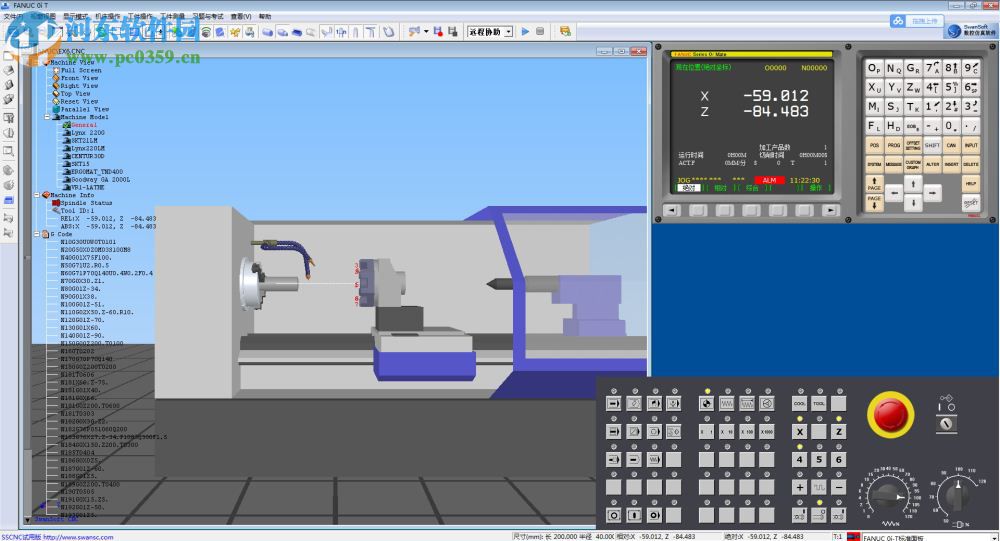Open the File menu (文件)

point(12,16)
